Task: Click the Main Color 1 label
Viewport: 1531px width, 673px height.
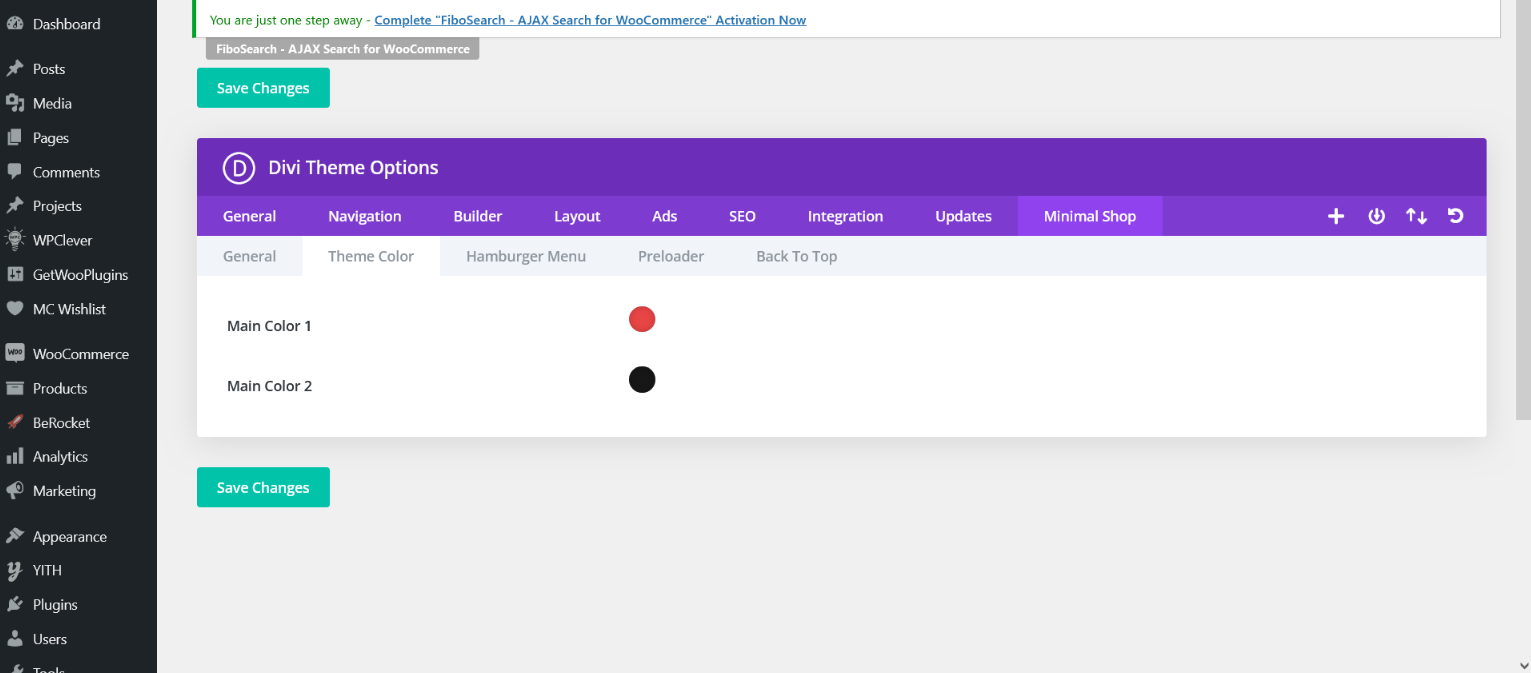Action: pos(269,326)
